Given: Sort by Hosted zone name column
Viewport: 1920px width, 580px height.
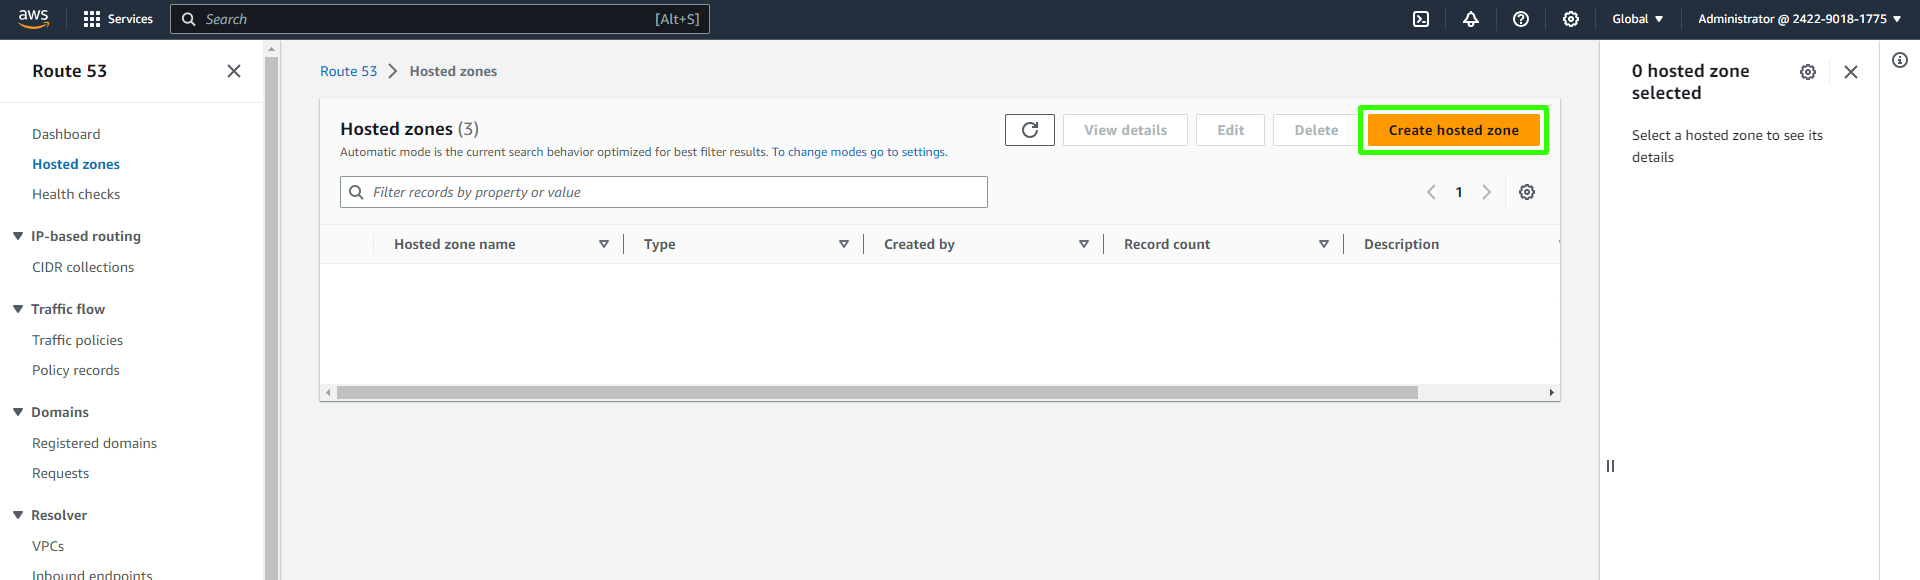Looking at the screenshot, I should tap(603, 244).
